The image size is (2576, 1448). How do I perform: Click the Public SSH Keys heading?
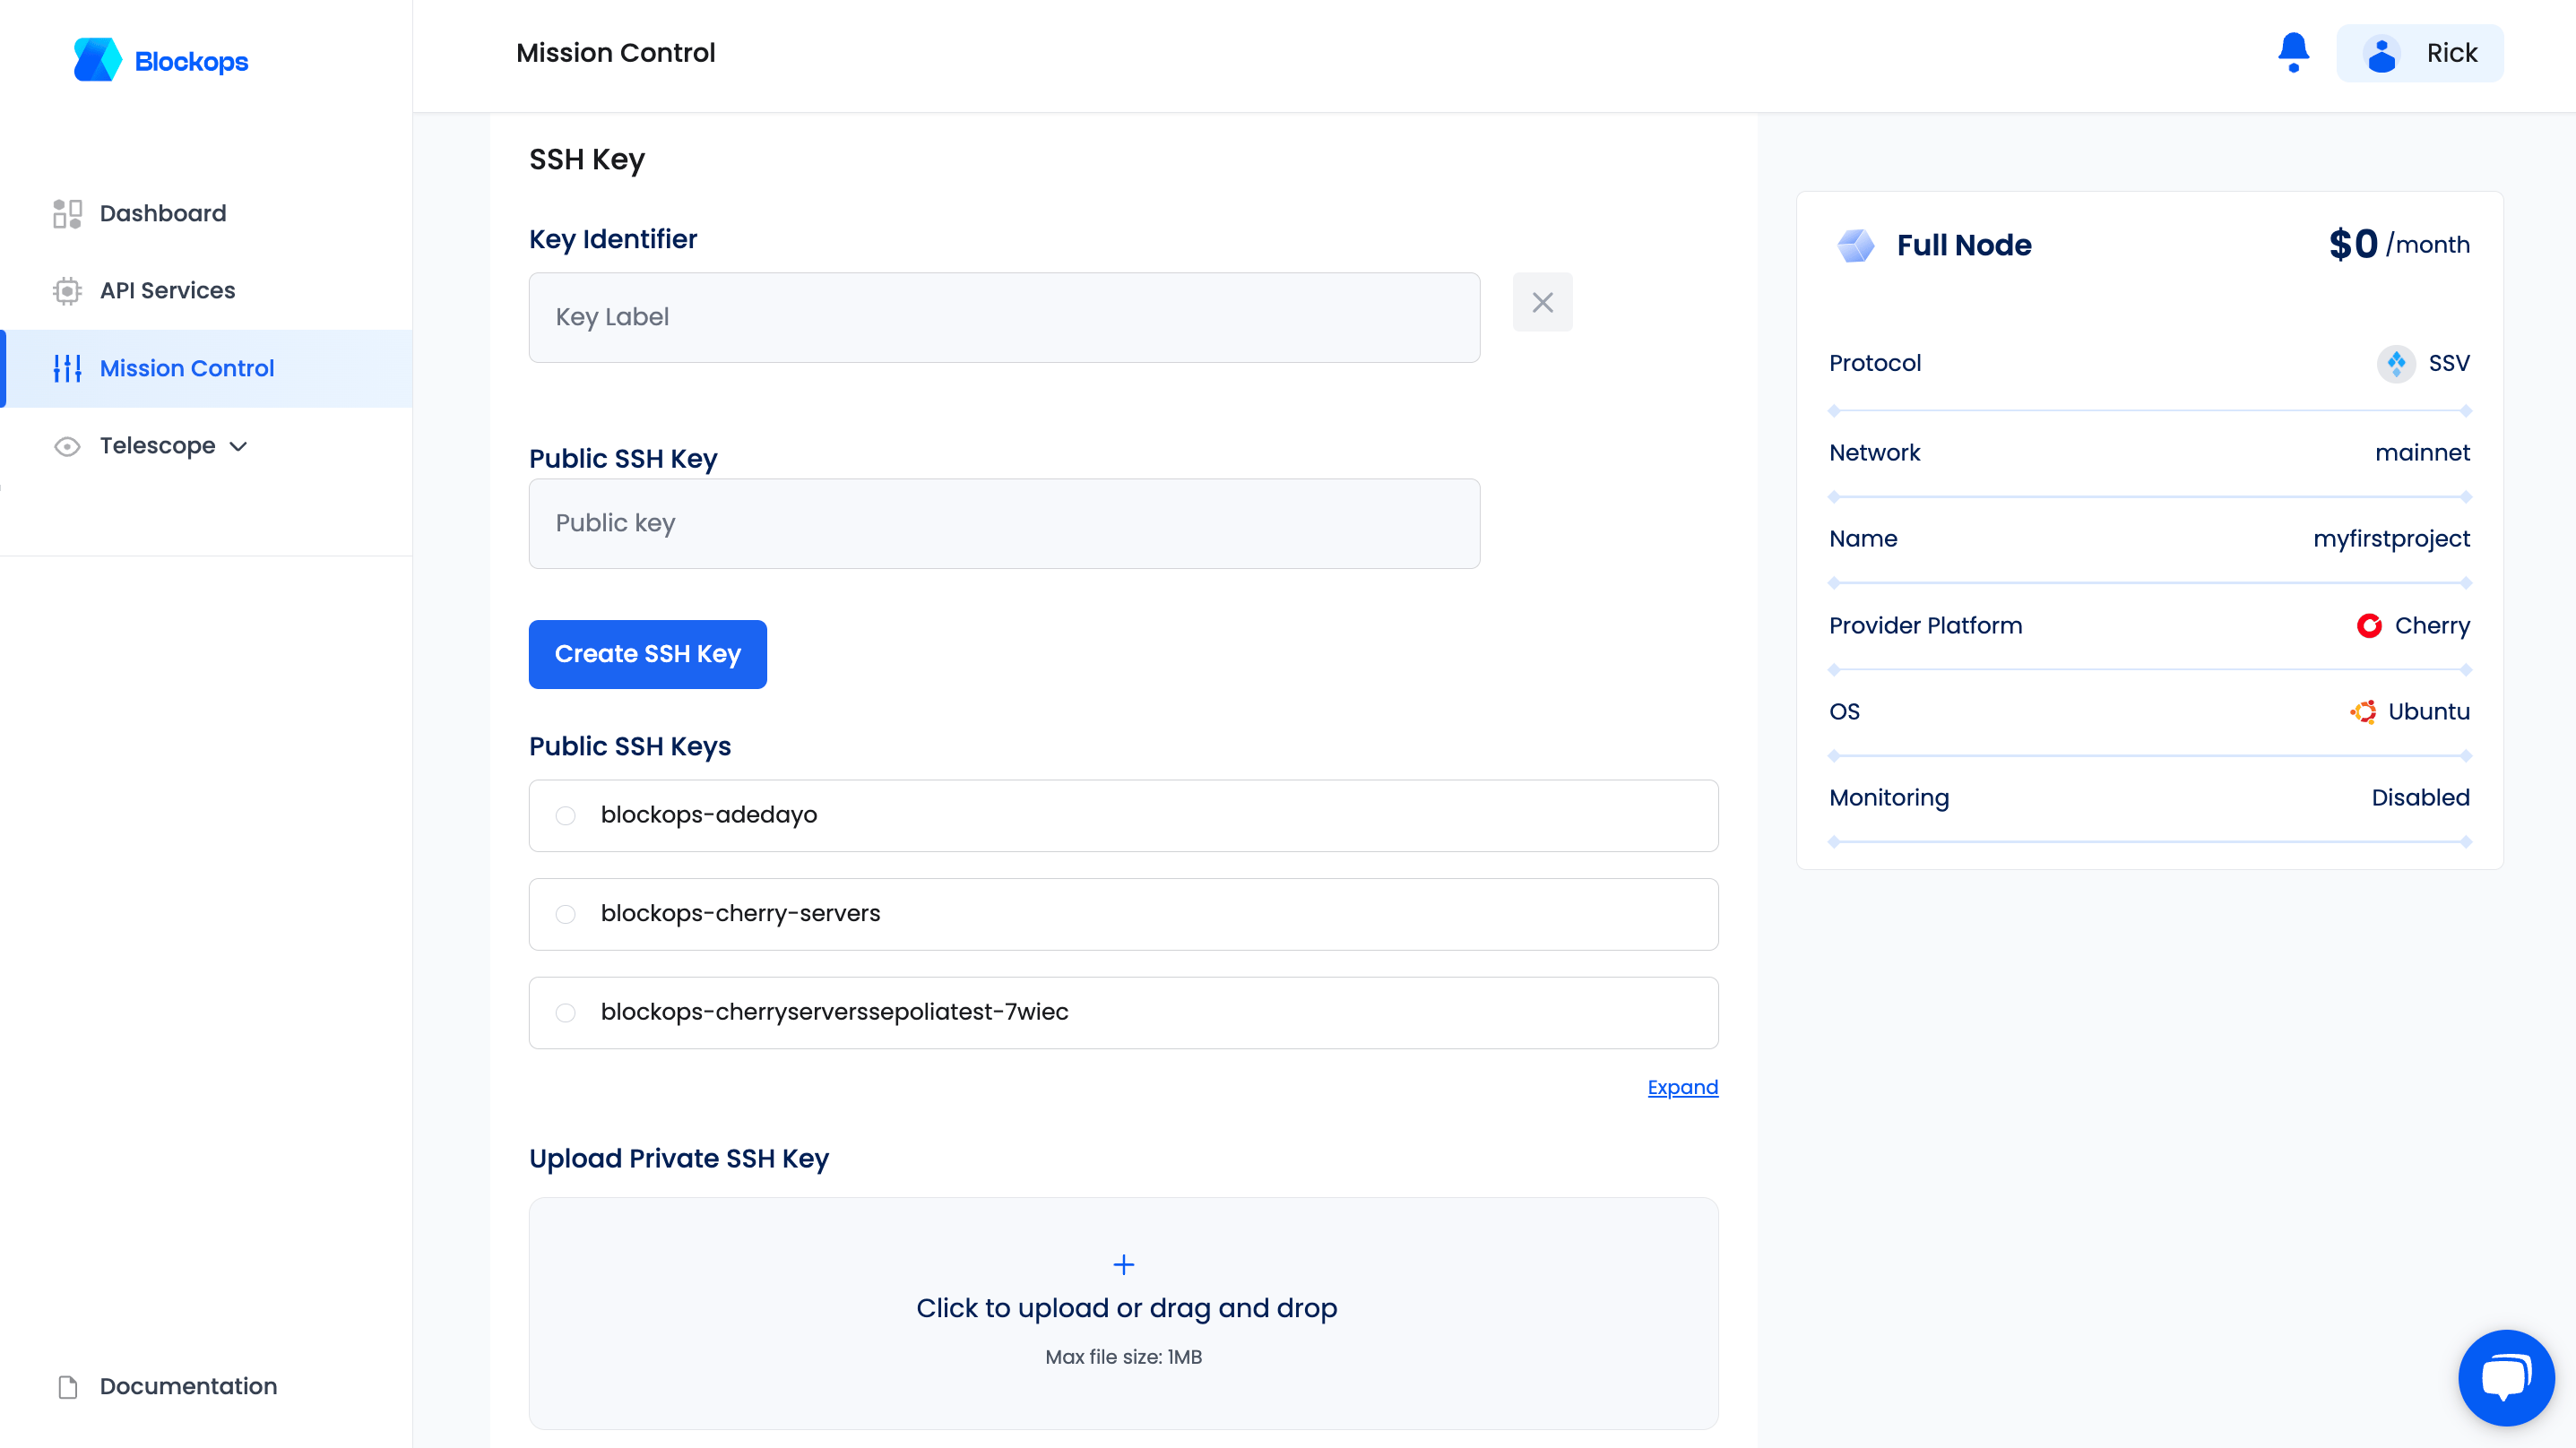coord(630,747)
